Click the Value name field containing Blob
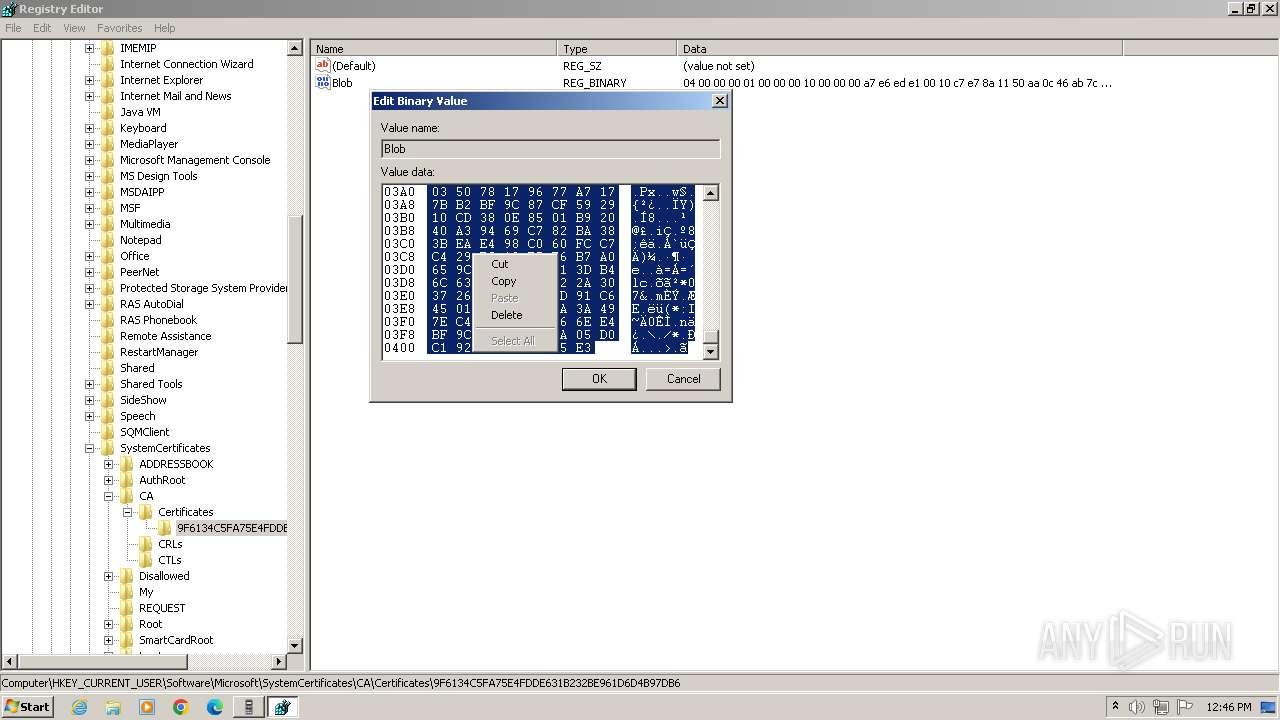The width and height of the screenshot is (1280, 720). [x=550, y=149]
